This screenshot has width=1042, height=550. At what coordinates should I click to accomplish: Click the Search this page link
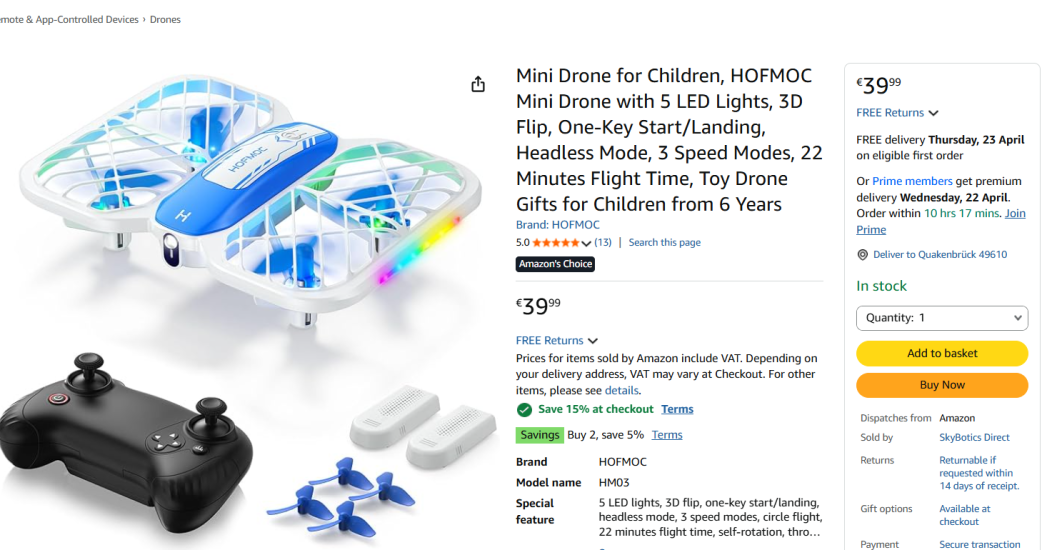(x=664, y=243)
